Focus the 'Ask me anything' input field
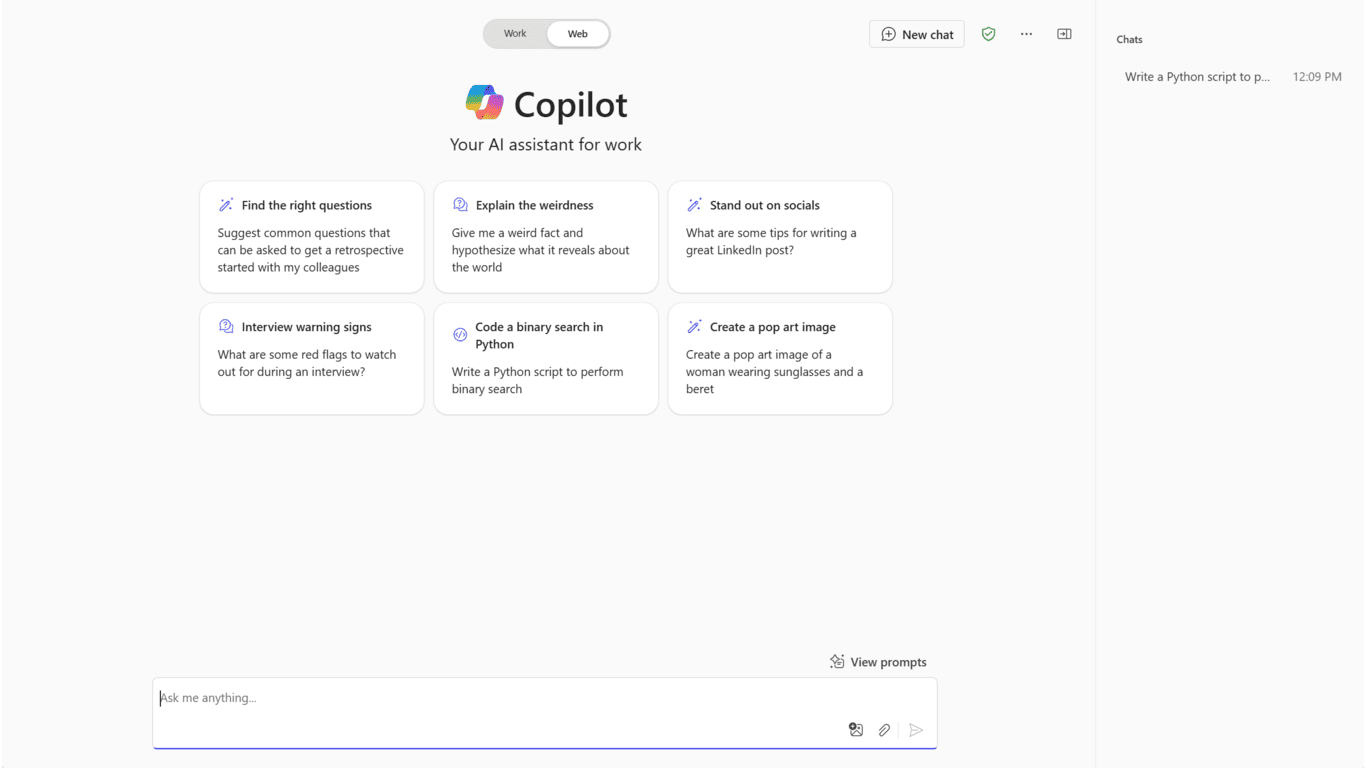The width and height of the screenshot is (1366, 768). click(500, 698)
